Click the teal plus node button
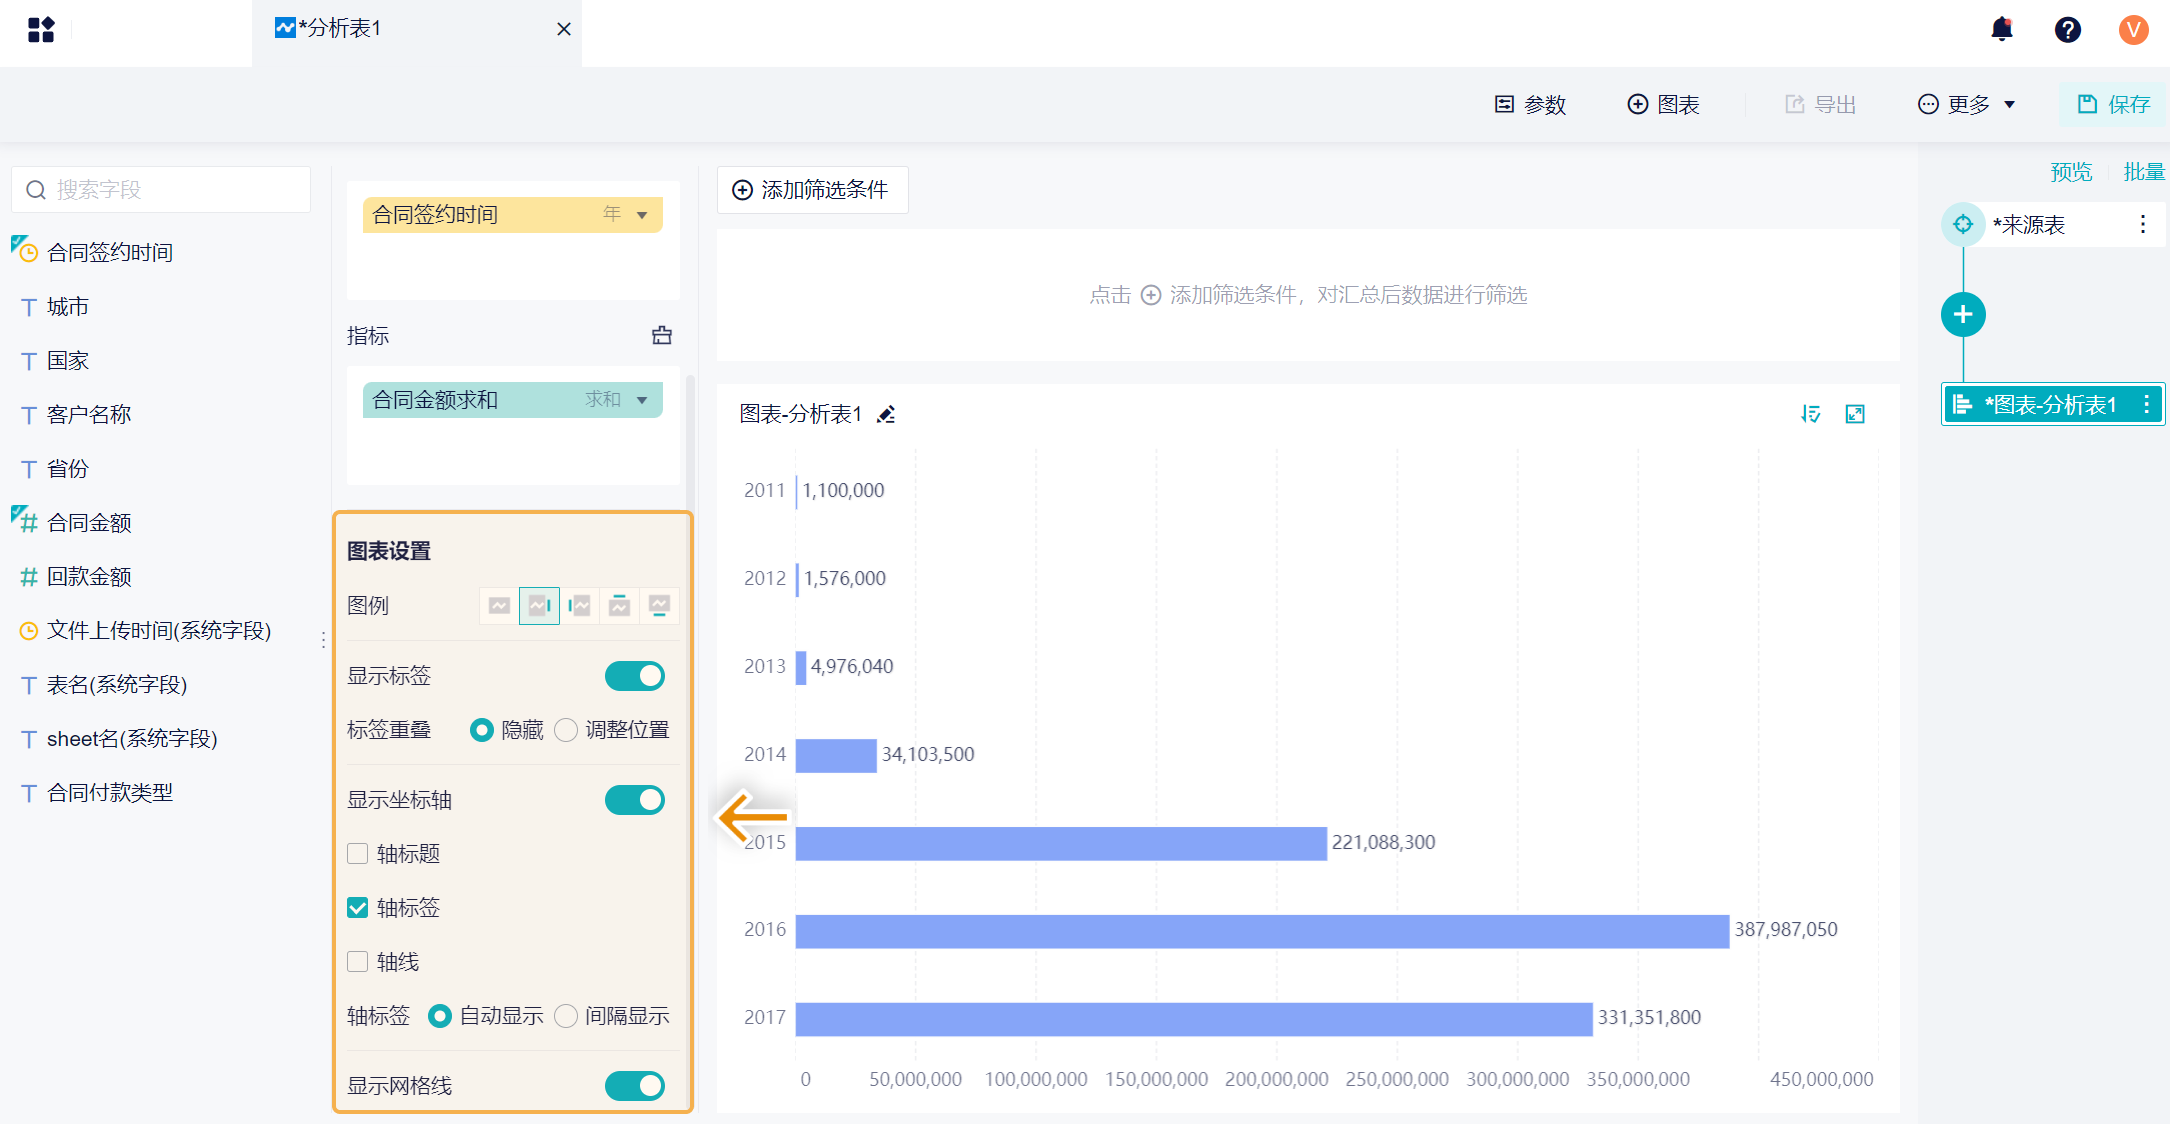 coord(1962,315)
